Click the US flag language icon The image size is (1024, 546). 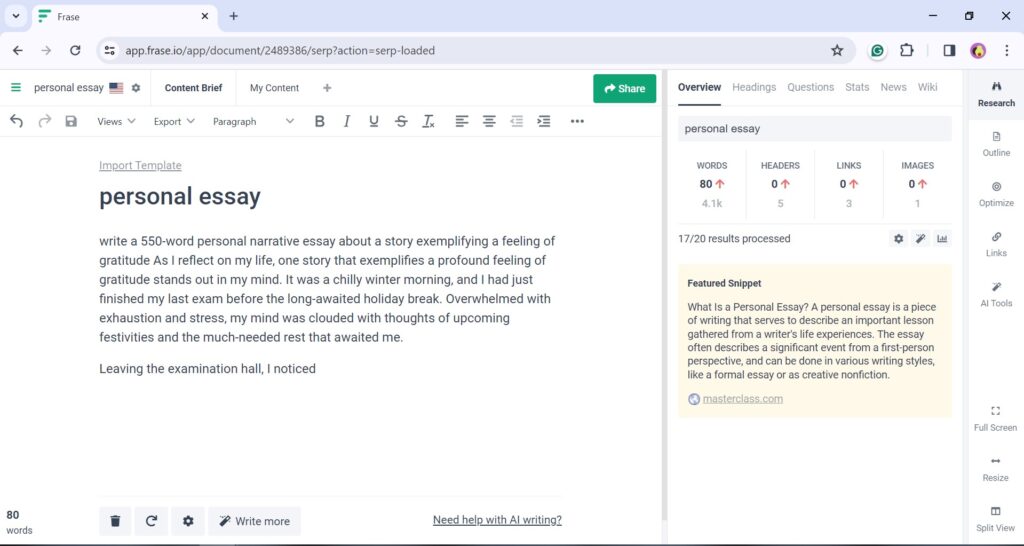click(116, 88)
